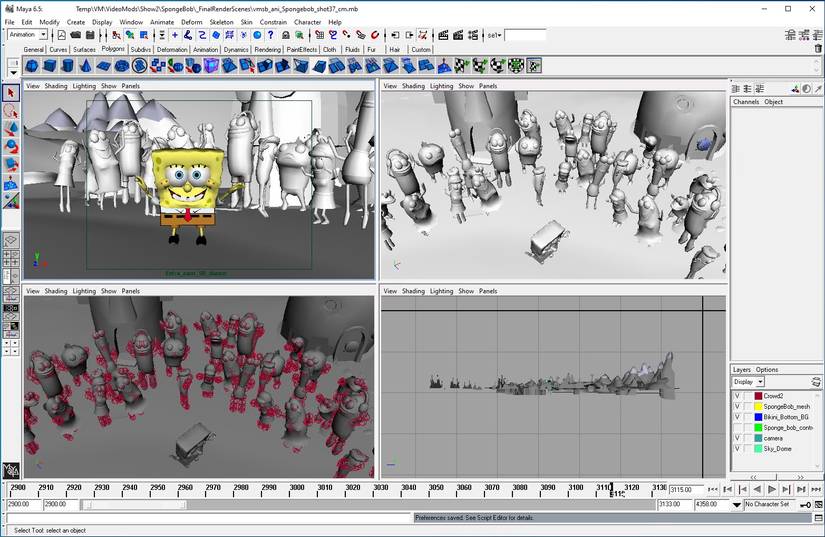Open character set dropdown arrow
The height and width of the screenshot is (537, 825).
coord(737,505)
